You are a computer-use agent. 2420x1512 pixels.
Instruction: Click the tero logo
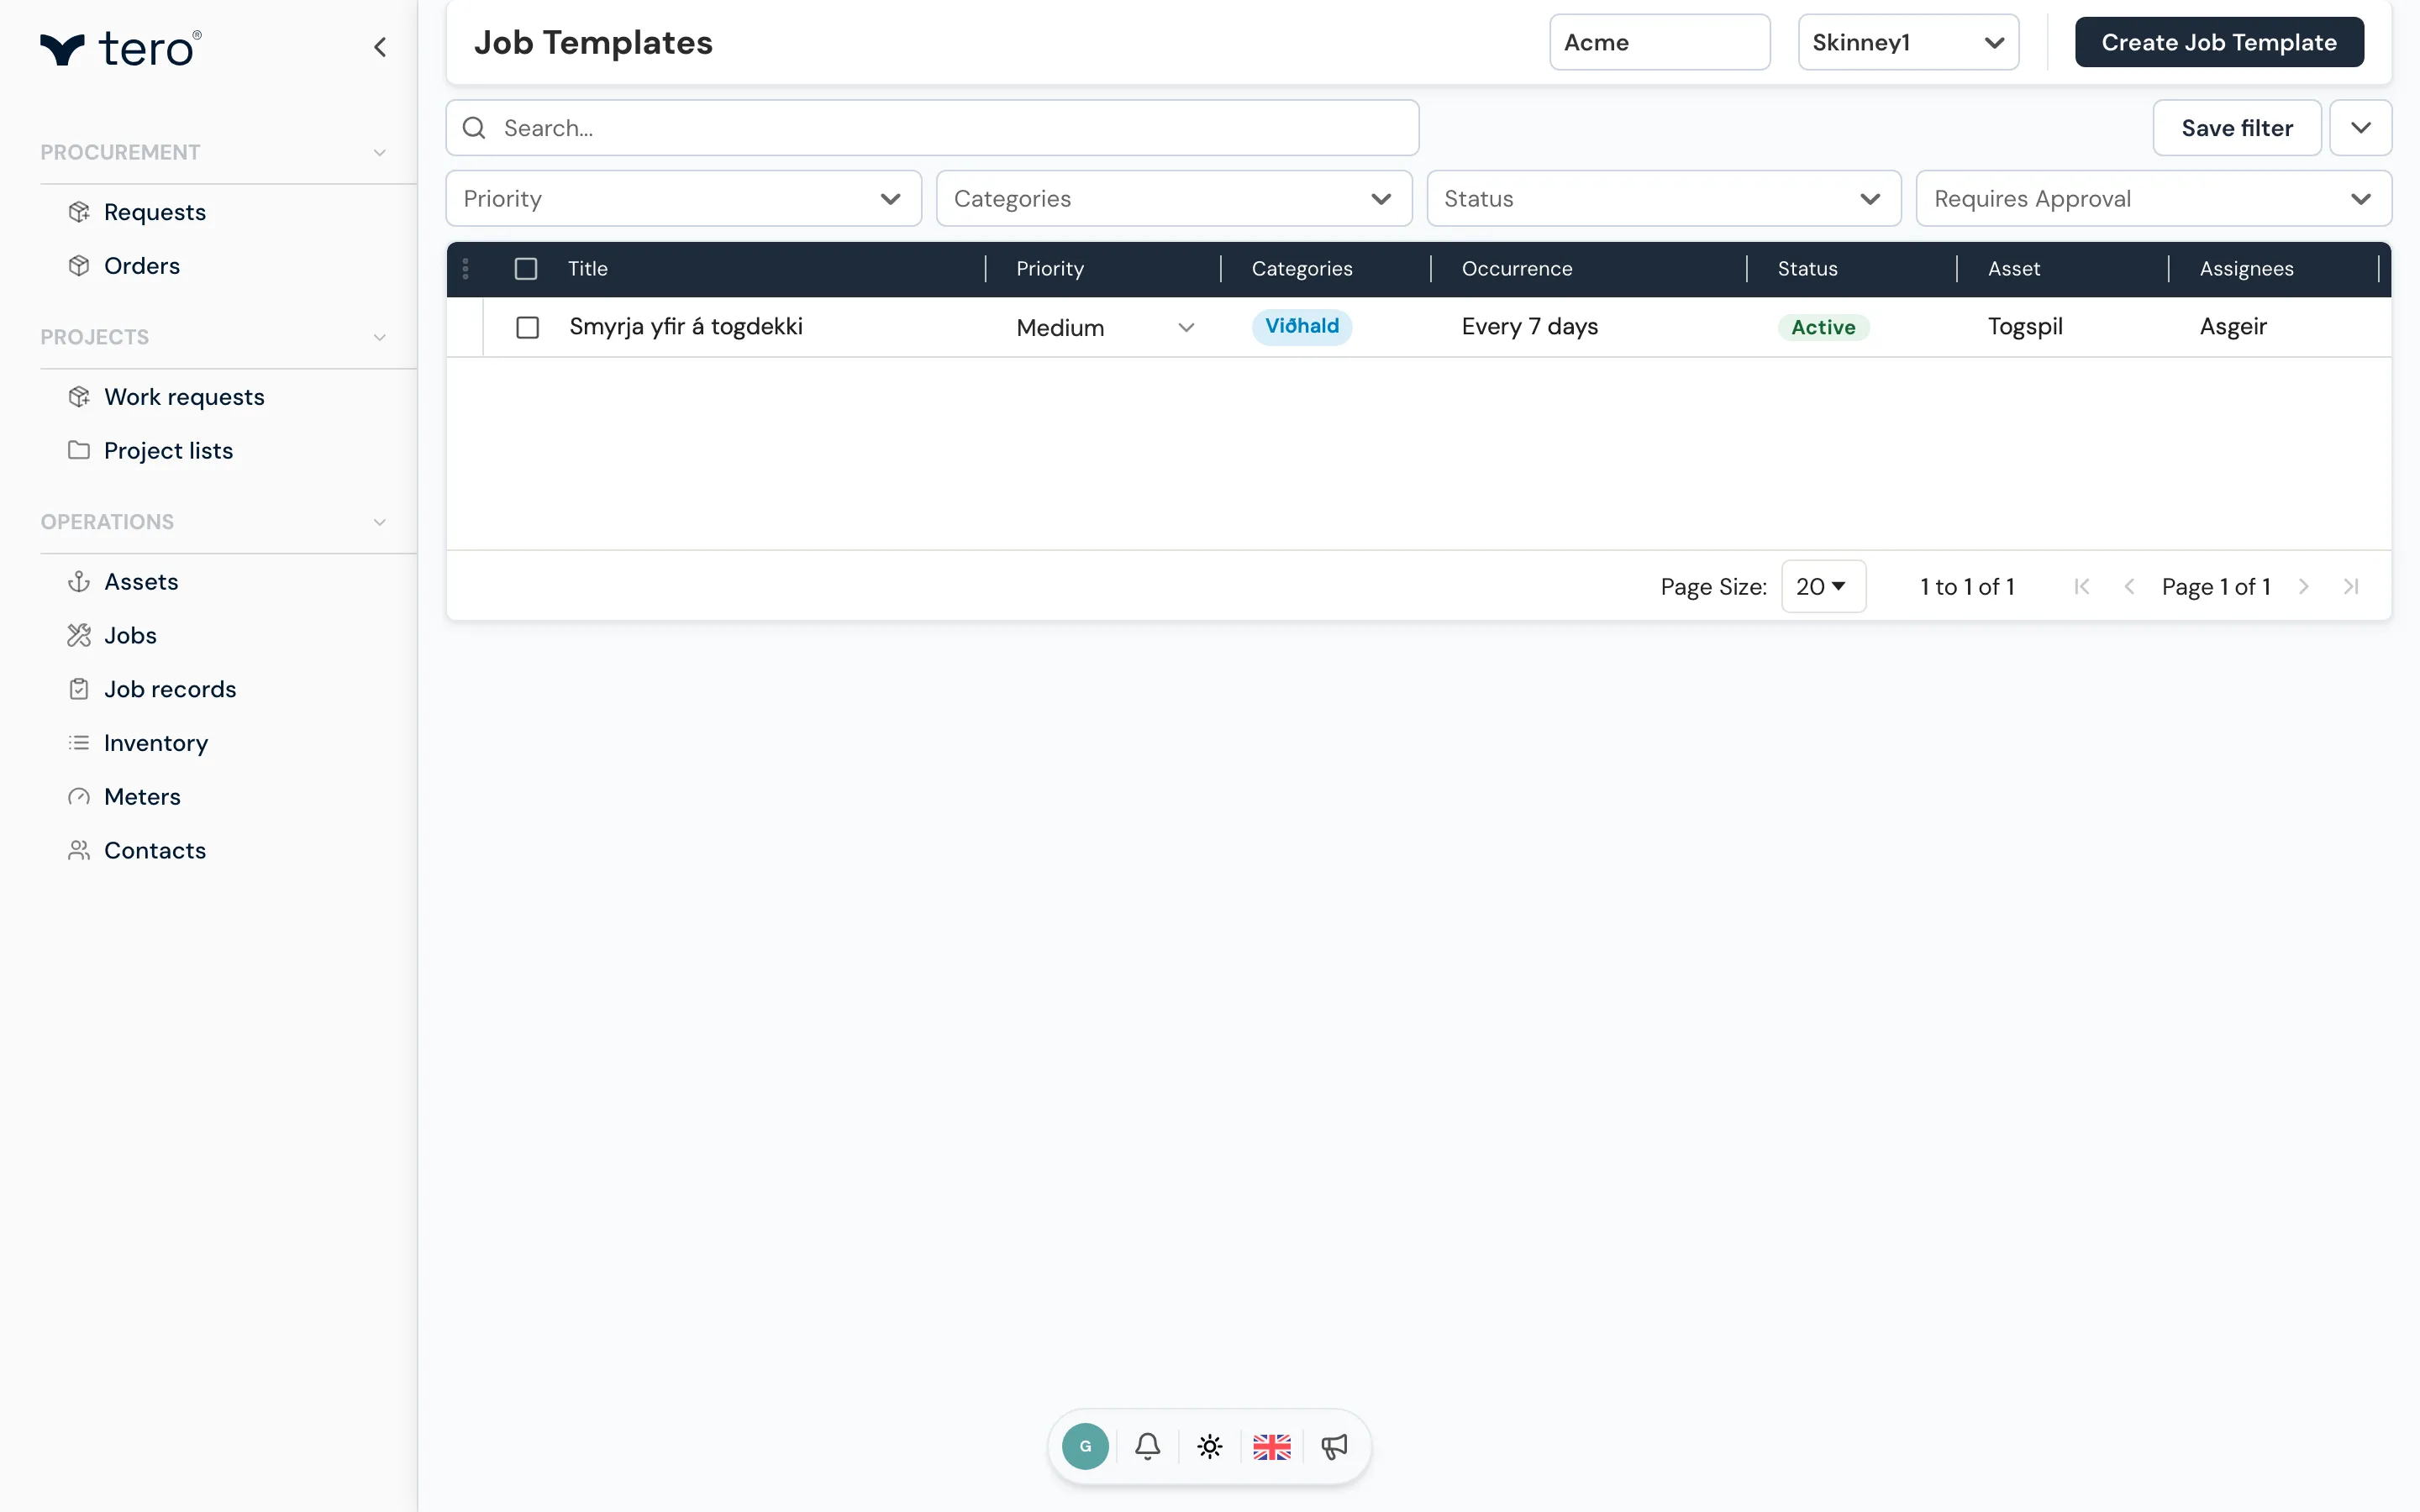coord(120,48)
